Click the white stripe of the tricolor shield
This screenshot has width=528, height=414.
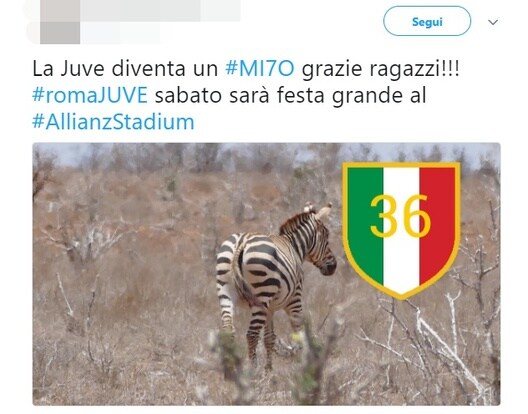pos(401,229)
